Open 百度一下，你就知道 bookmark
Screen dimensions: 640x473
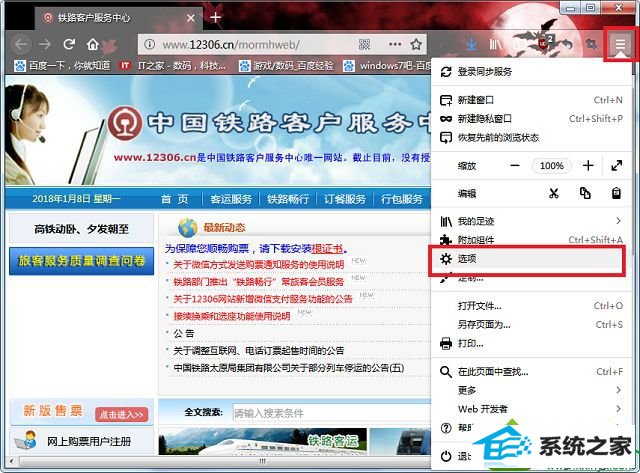pyautogui.click(x=62, y=65)
